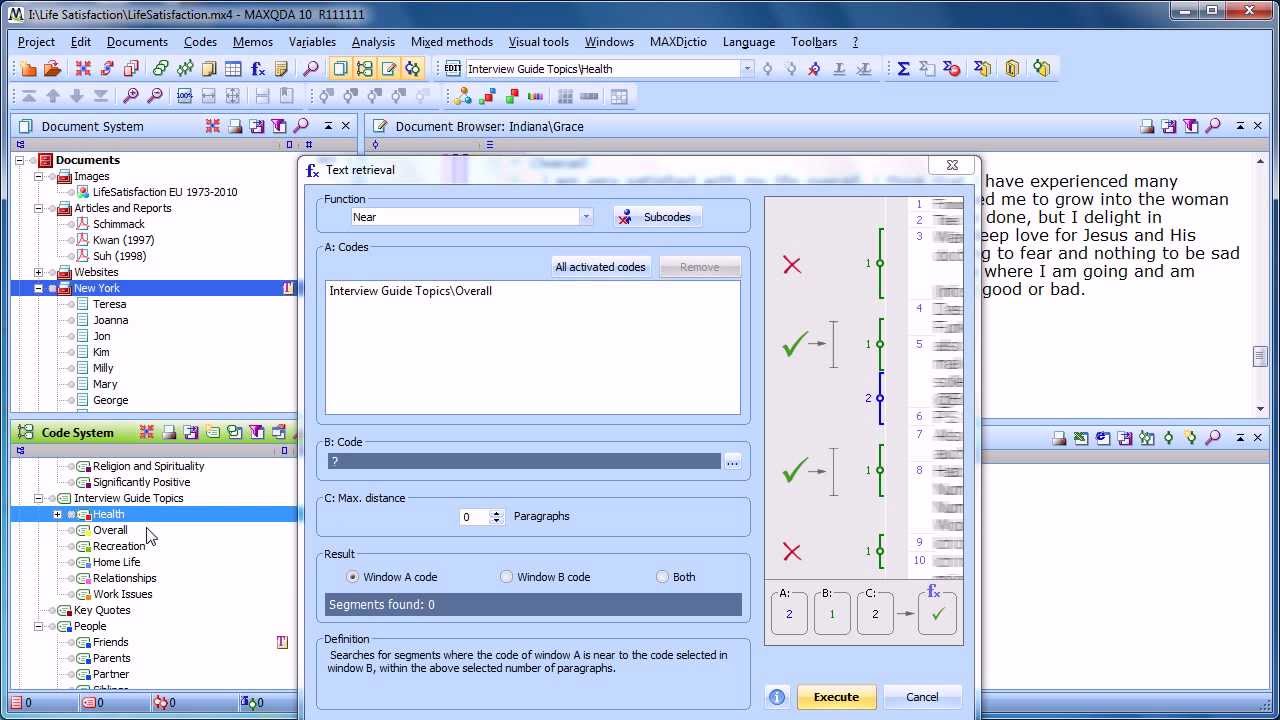
Task: Click the Sigma statistics toolbar icon
Action: (903, 69)
